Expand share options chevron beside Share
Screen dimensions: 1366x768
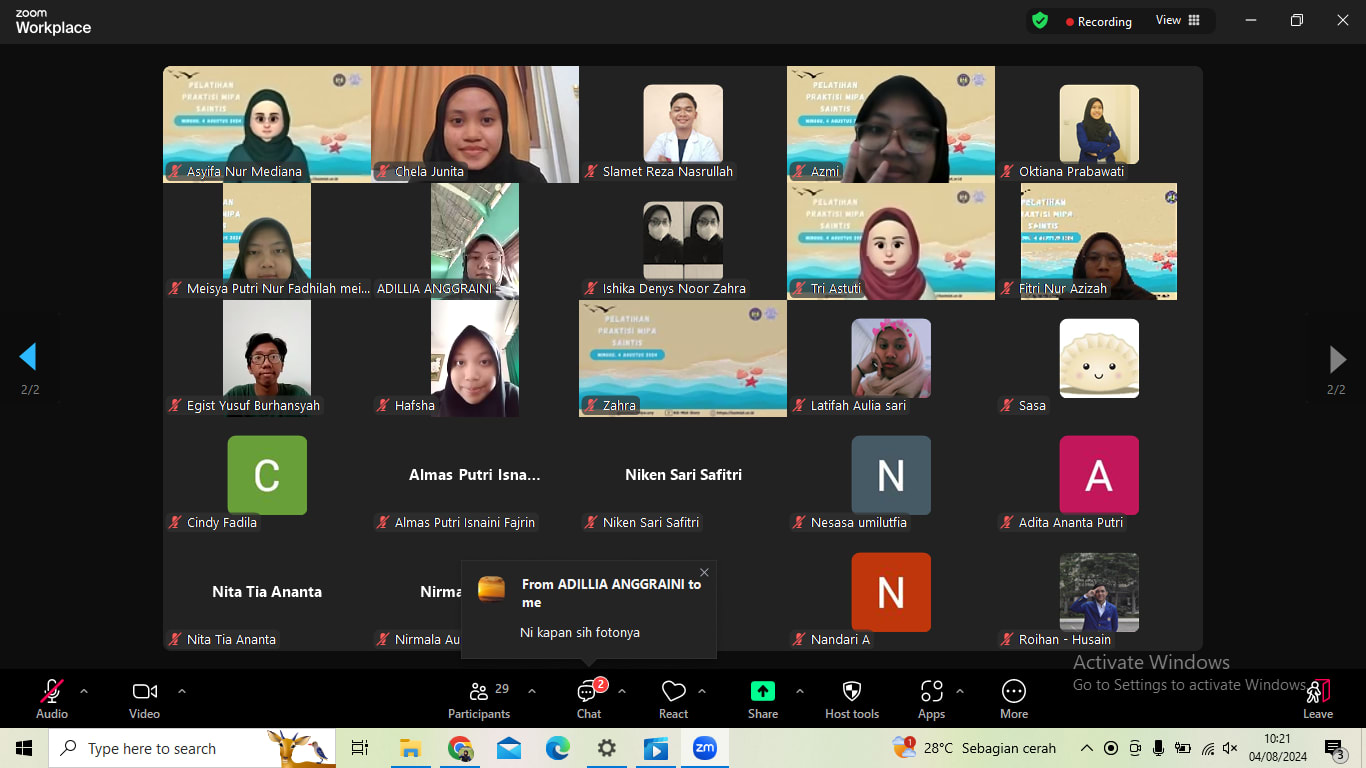coord(800,691)
